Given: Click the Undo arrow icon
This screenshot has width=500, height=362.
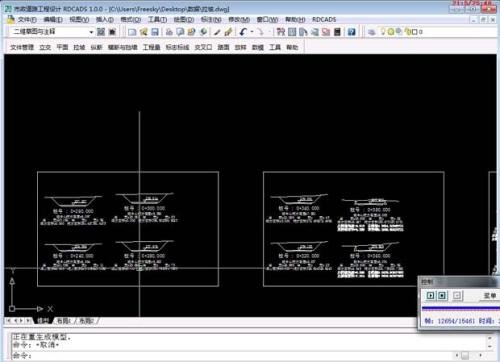Looking at the screenshot, I should point(243,32).
